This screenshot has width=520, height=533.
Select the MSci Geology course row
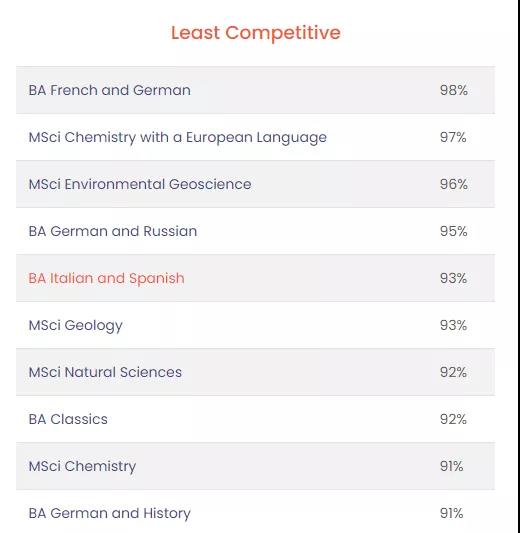255,325
